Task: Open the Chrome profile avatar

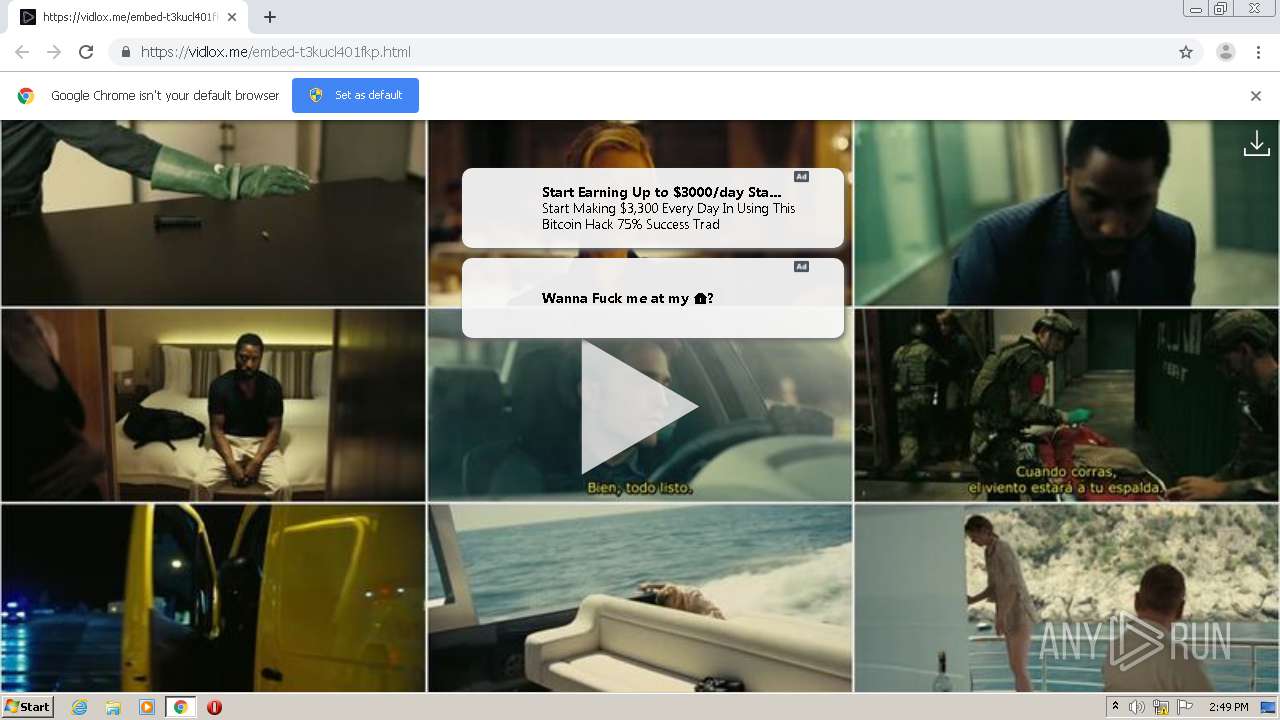Action: tap(1225, 52)
